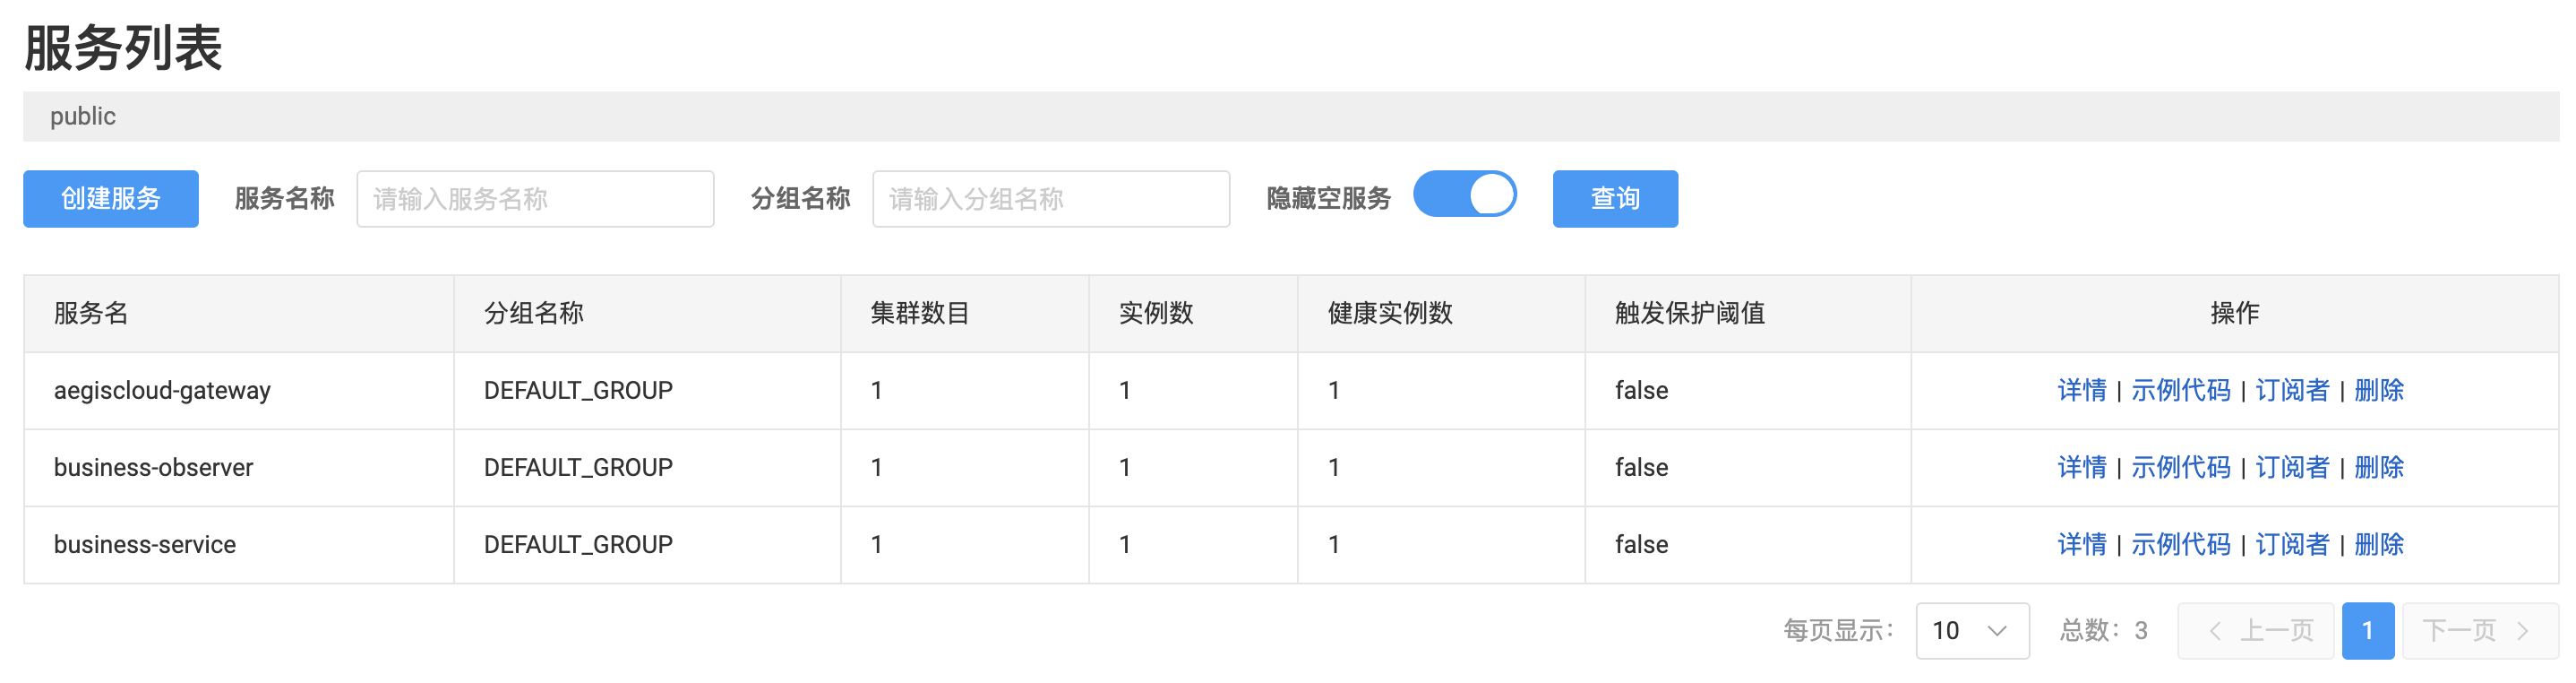Focus the 服务名称 input field

(535, 199)
